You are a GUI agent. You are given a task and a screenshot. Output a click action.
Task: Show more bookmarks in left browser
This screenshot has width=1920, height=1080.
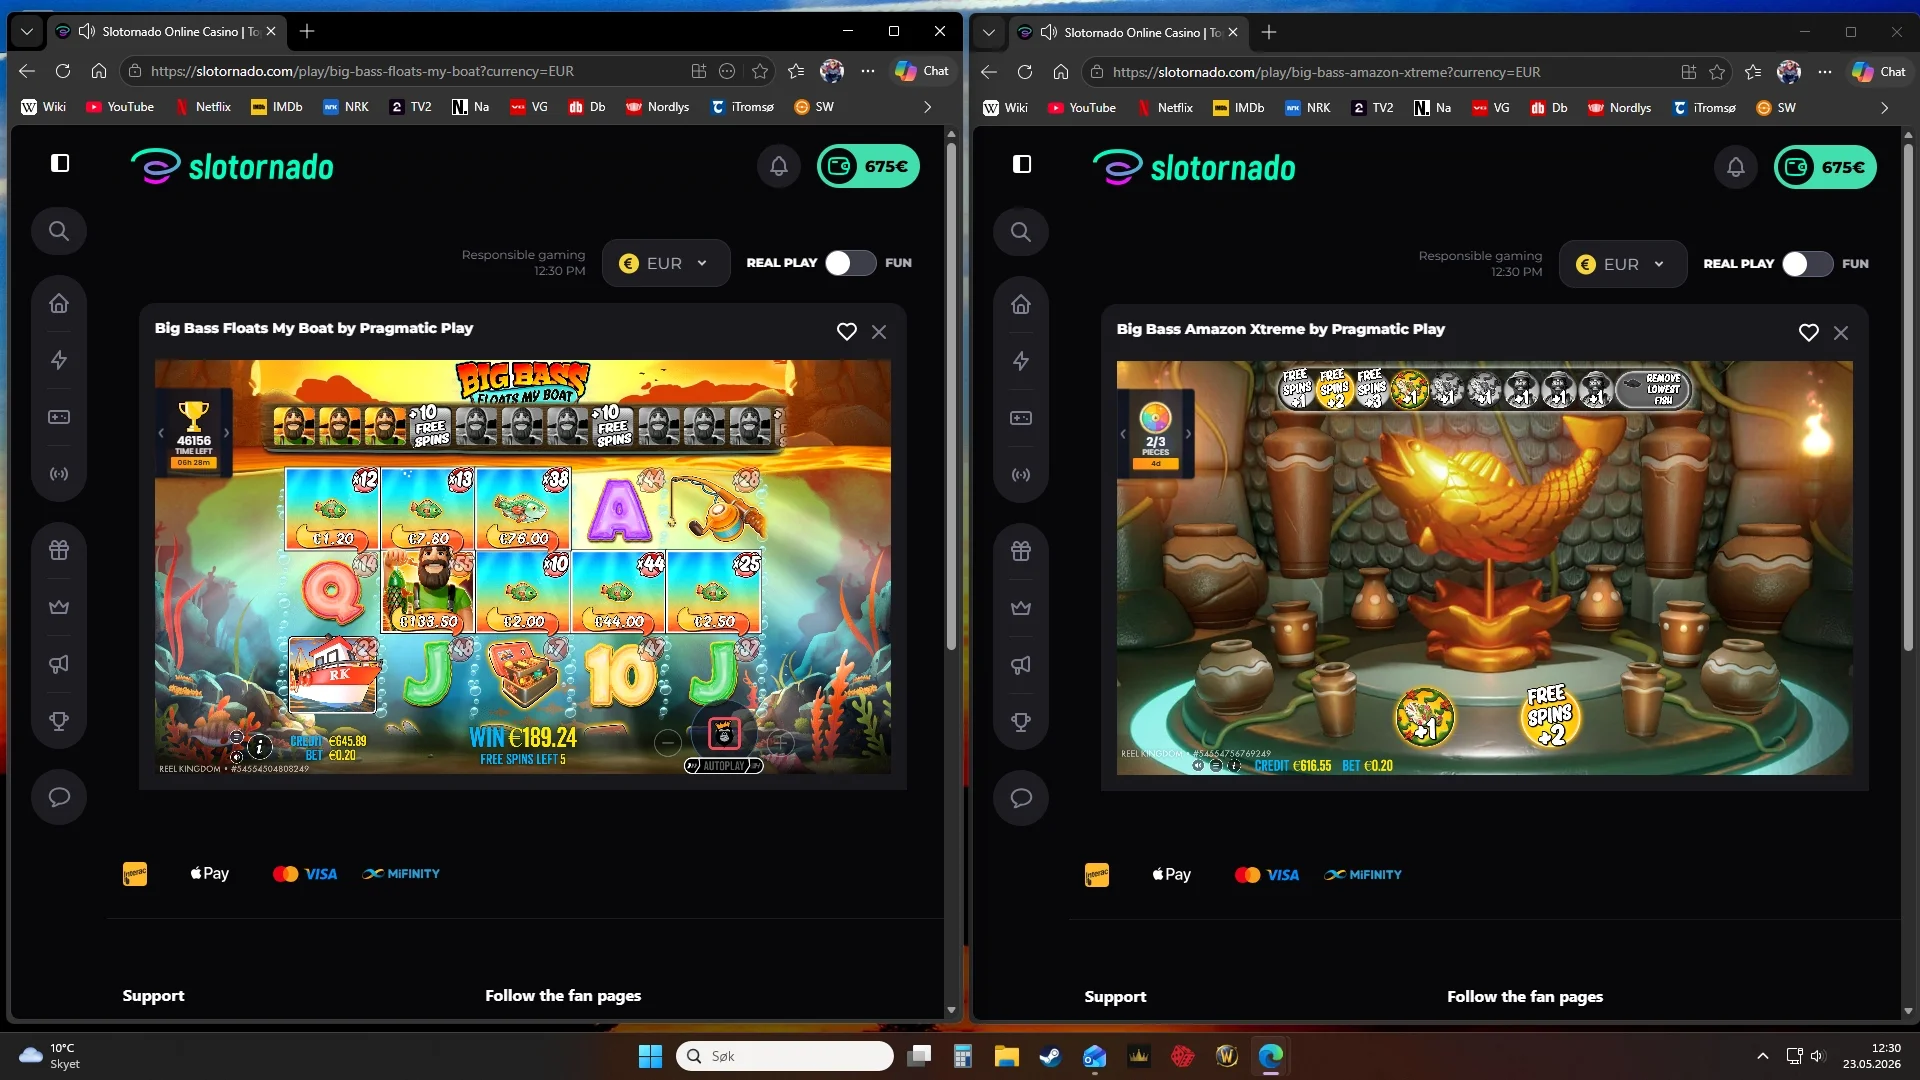click(927, 107)
